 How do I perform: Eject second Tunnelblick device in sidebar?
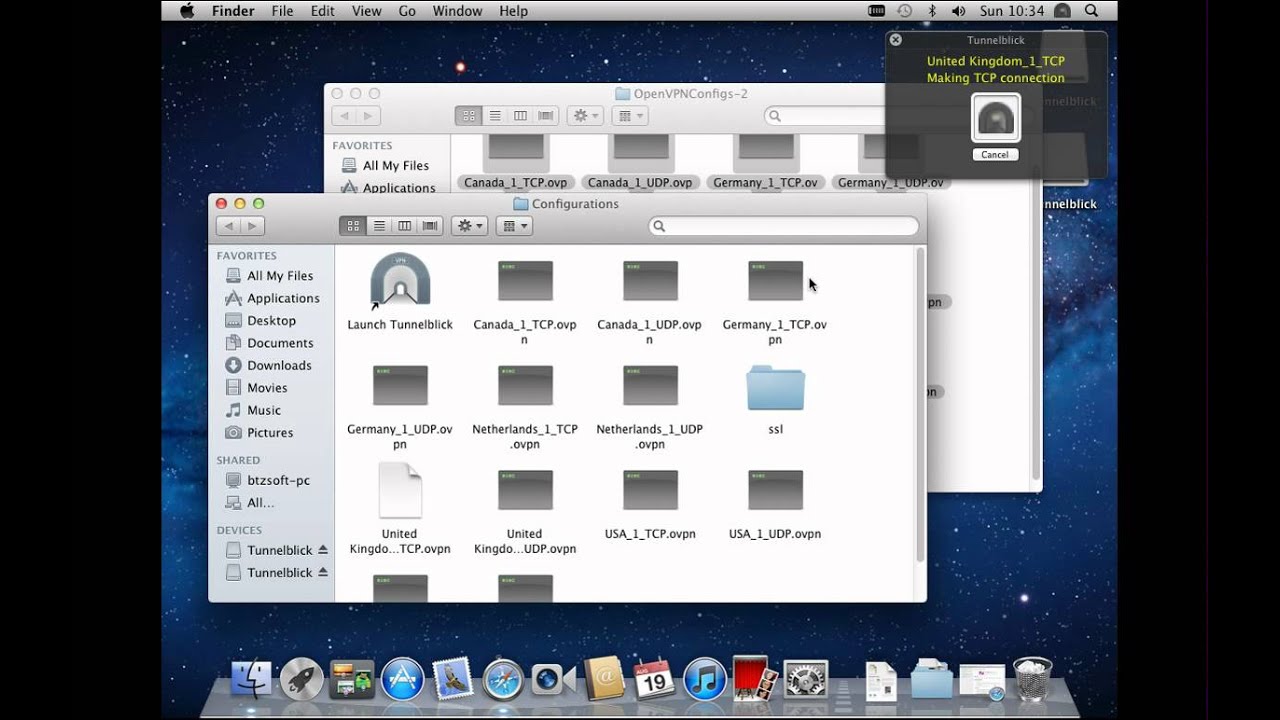pos(322,573)
